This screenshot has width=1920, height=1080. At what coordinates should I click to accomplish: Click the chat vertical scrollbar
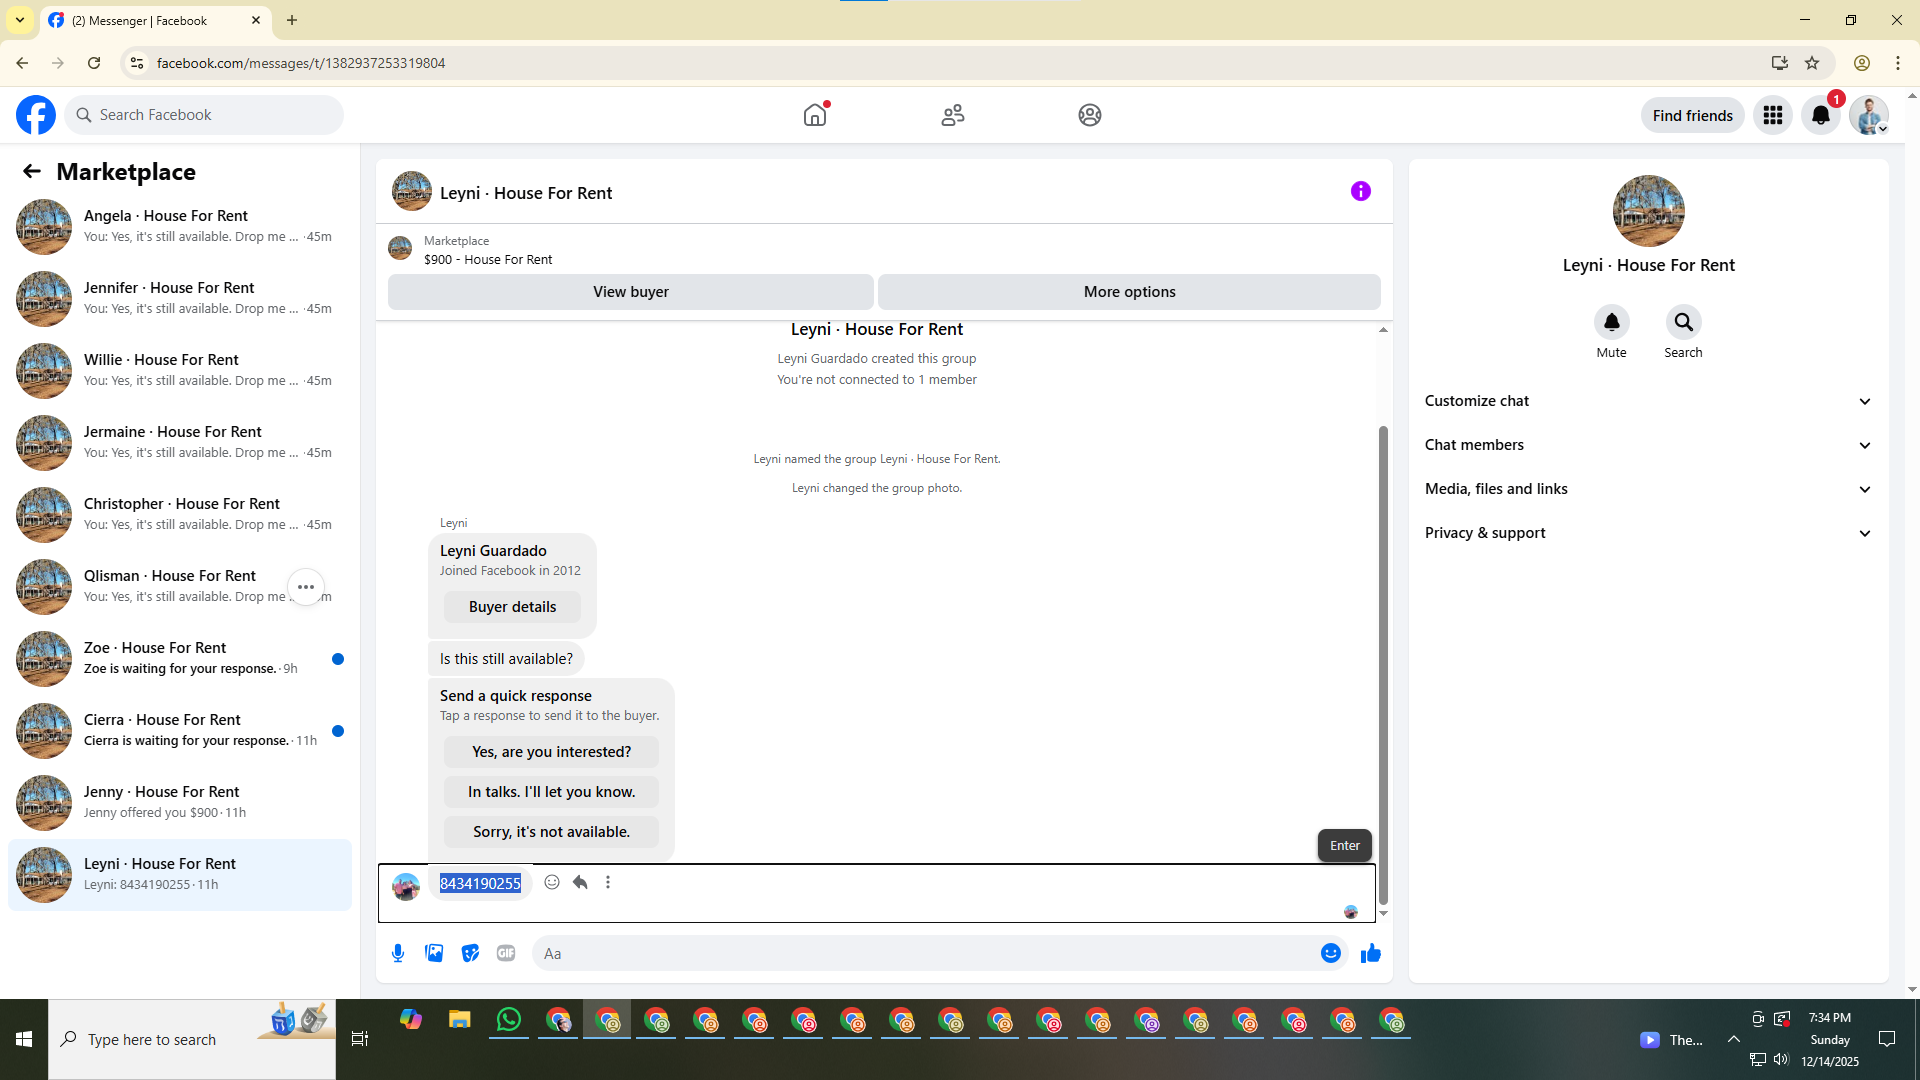(x=1383, y=660)
